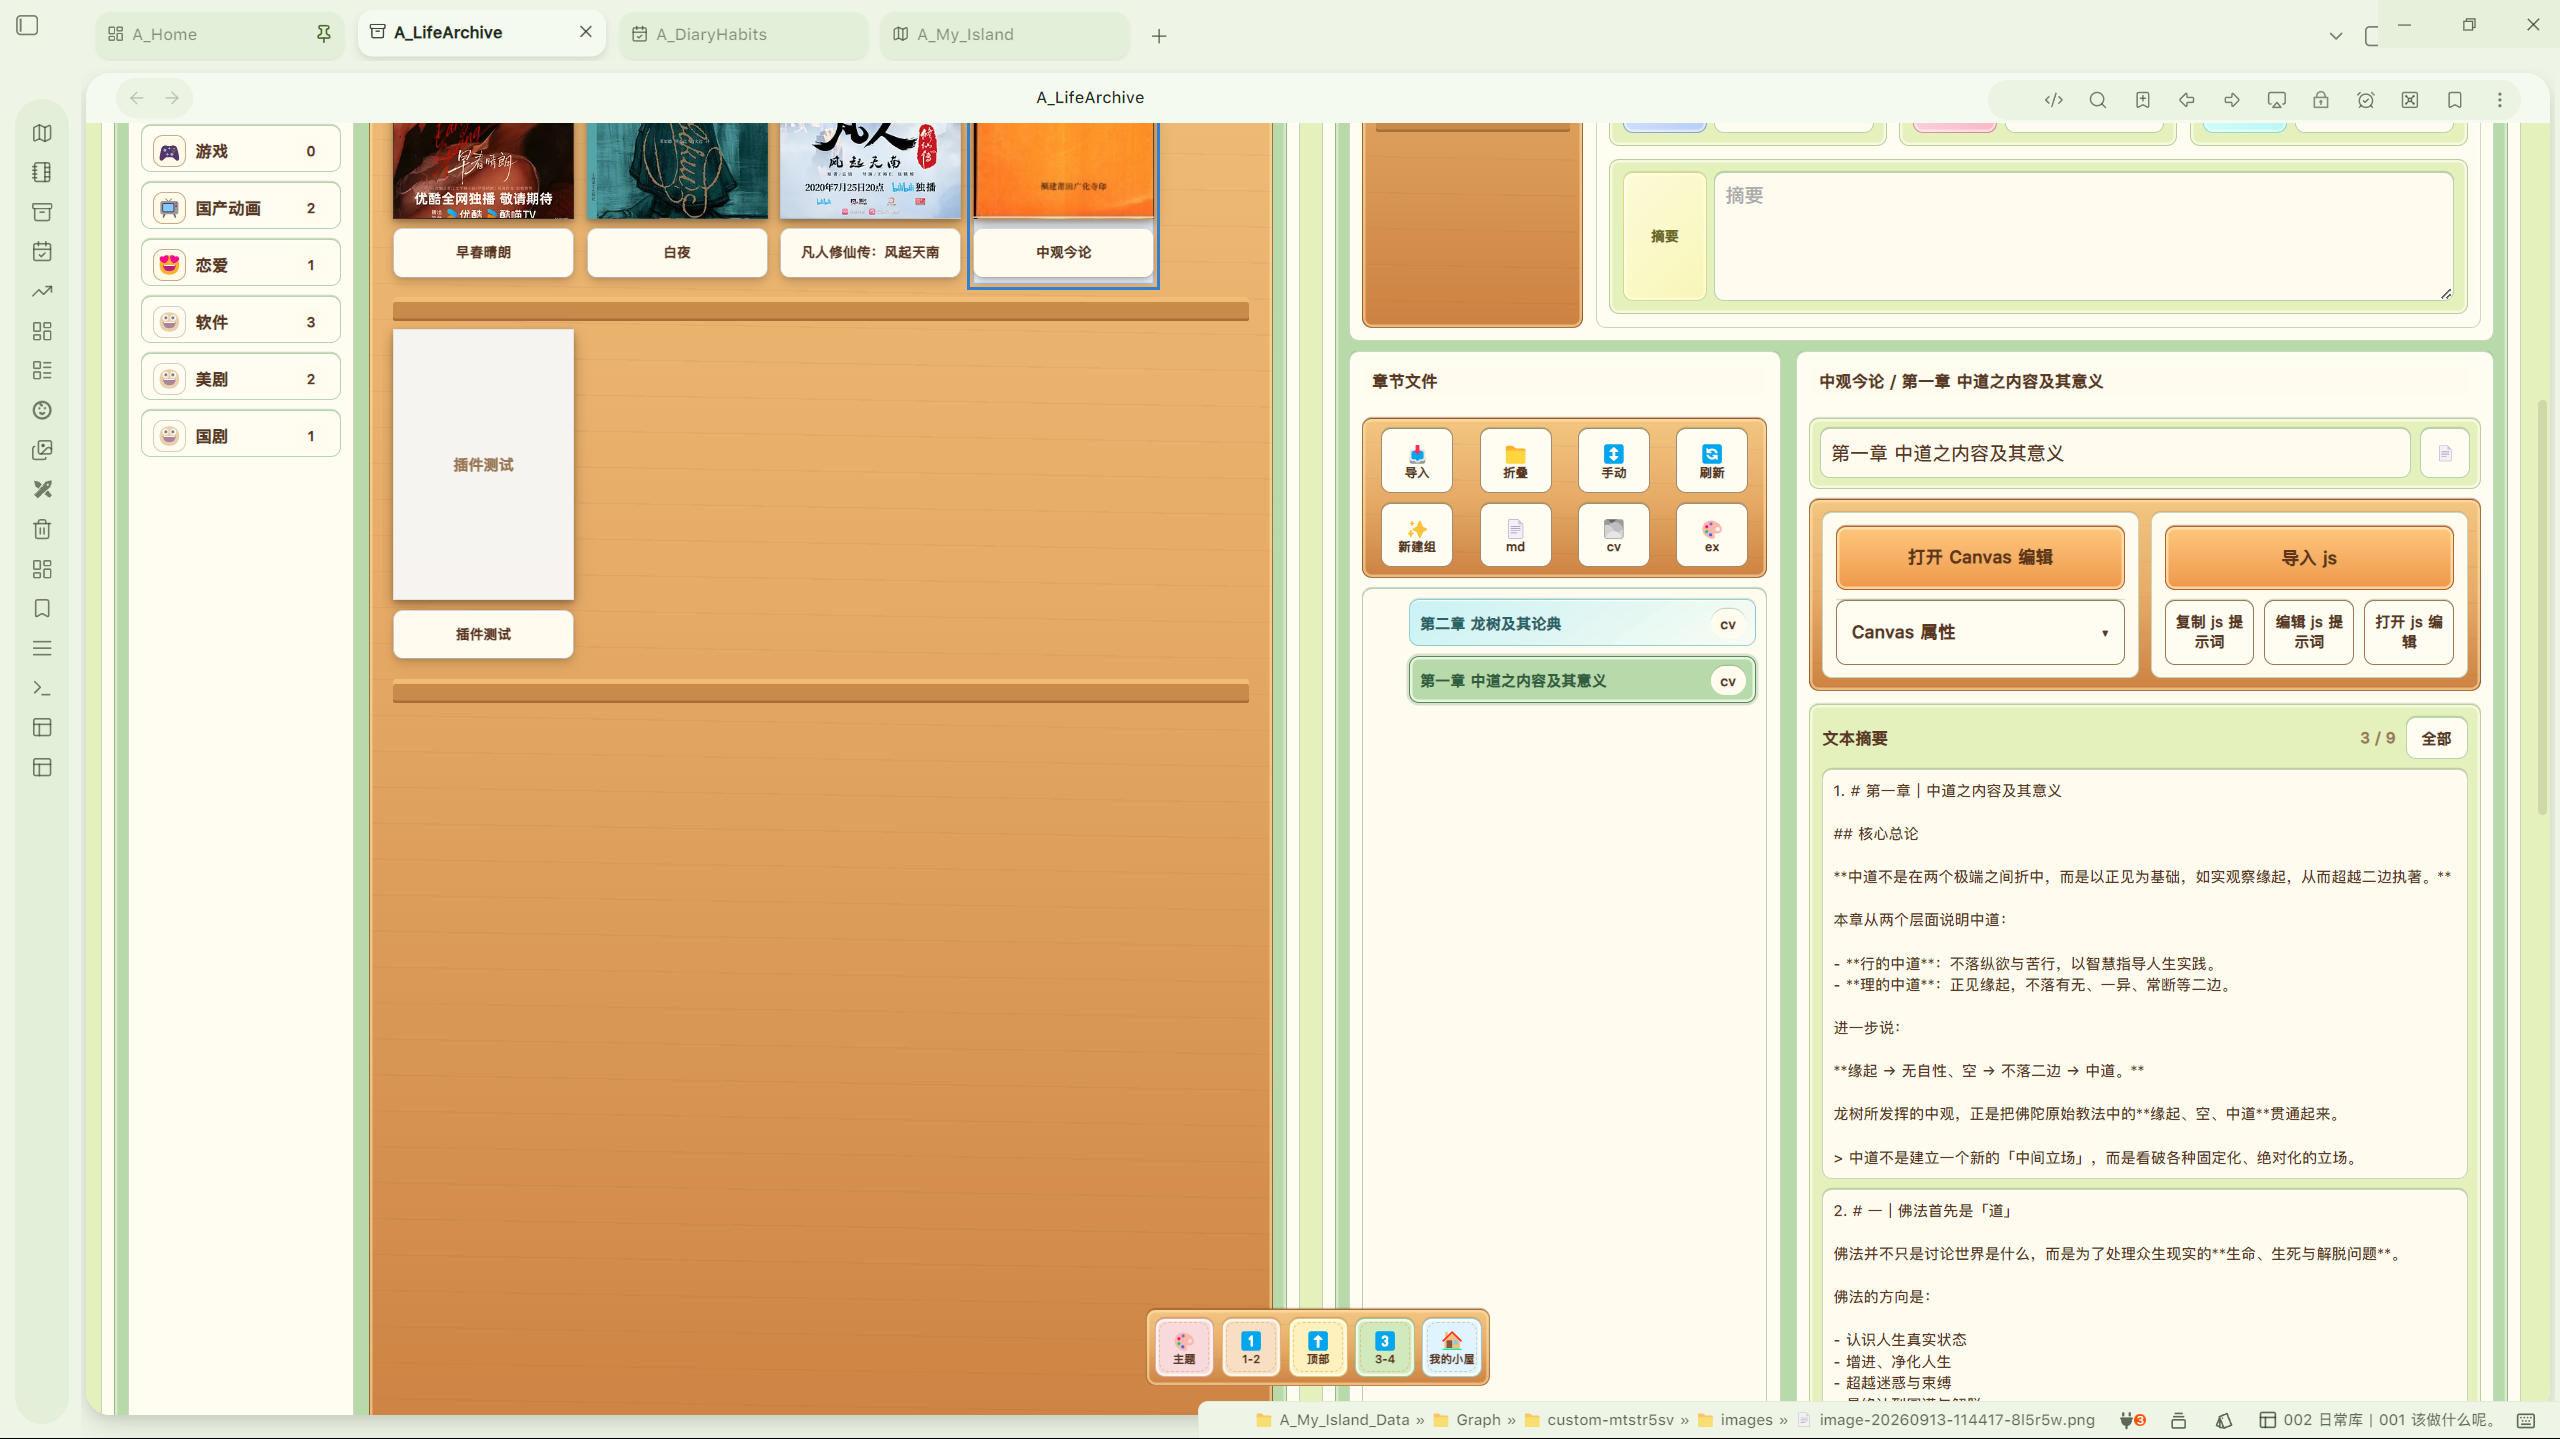Image resolution: width=2560 pixels, height=1439 pixels.
Task: Click the document icon beside chapter title field
Action: (2444, 454)
